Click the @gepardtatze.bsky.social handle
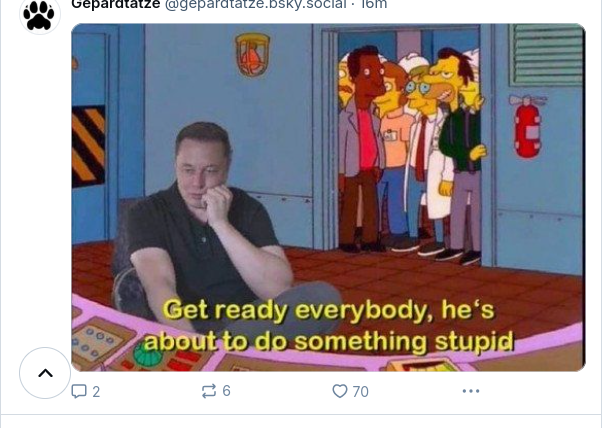 click(x=255, y=5)
